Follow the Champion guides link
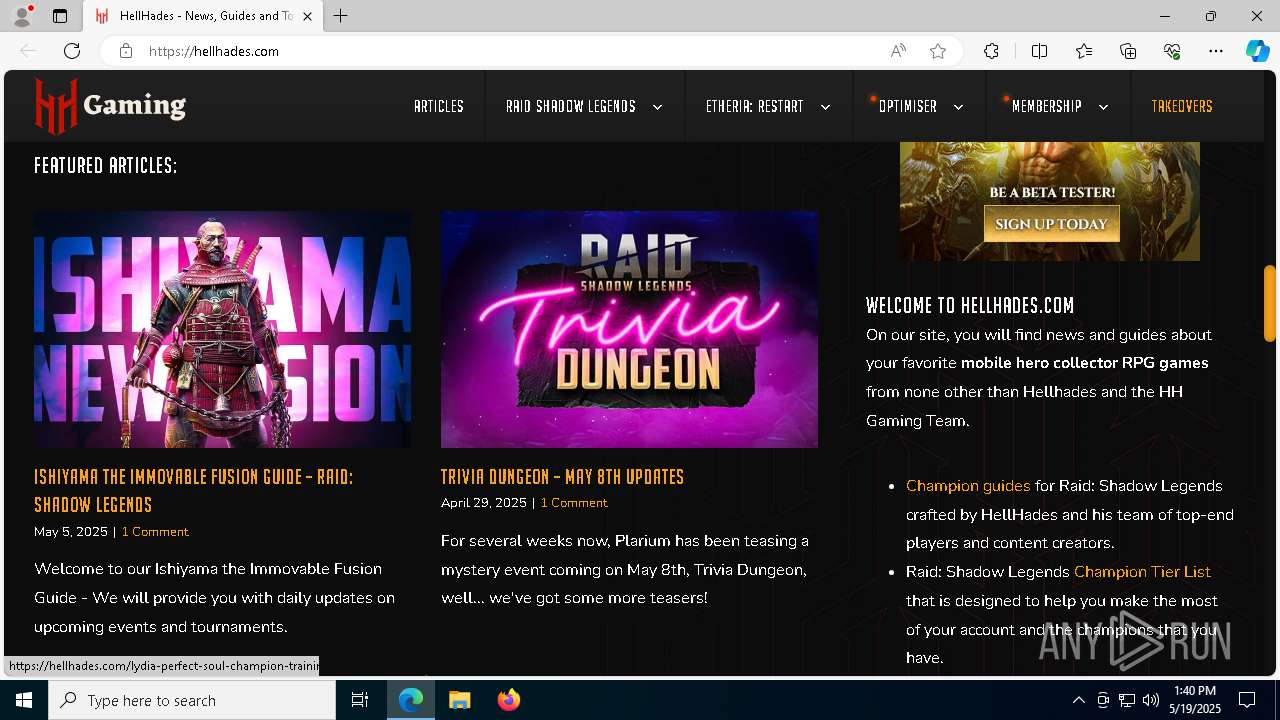The width and height of the screenshot is (1280, 720). tap(968, 486)
